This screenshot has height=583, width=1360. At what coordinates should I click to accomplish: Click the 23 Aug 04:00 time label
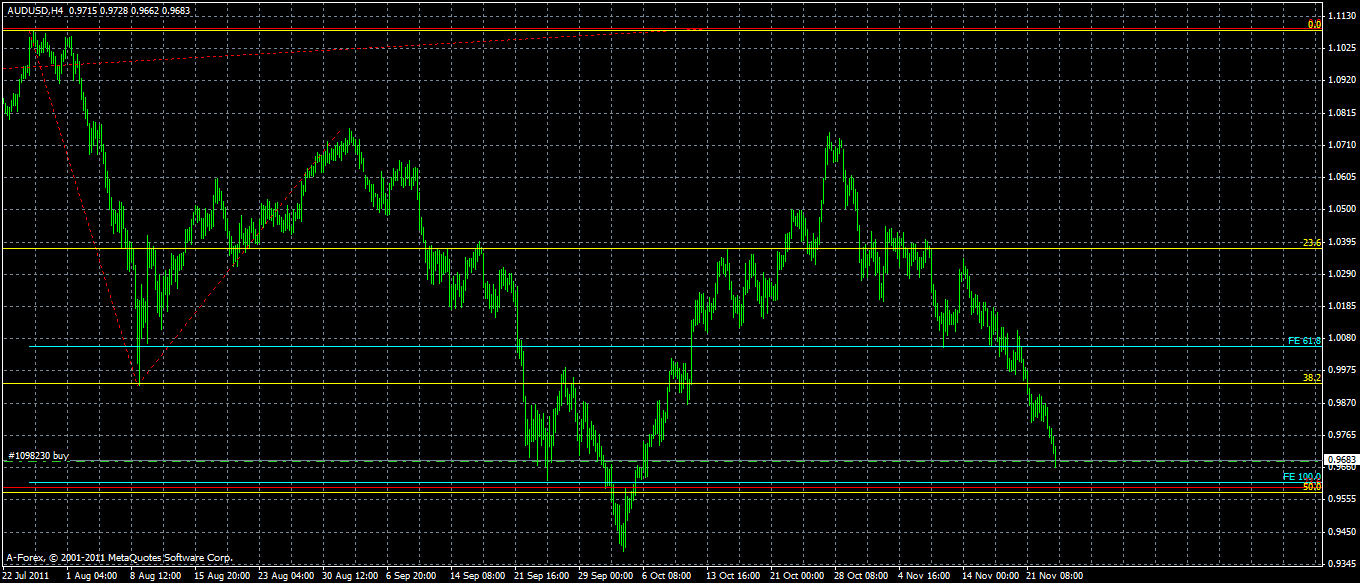tap(285, 576)
